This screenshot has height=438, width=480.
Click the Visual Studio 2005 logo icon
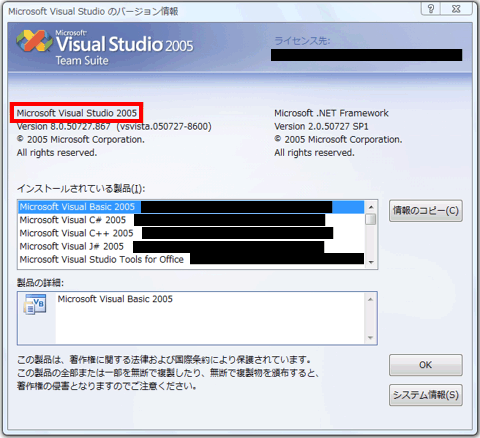pos(34,41)
